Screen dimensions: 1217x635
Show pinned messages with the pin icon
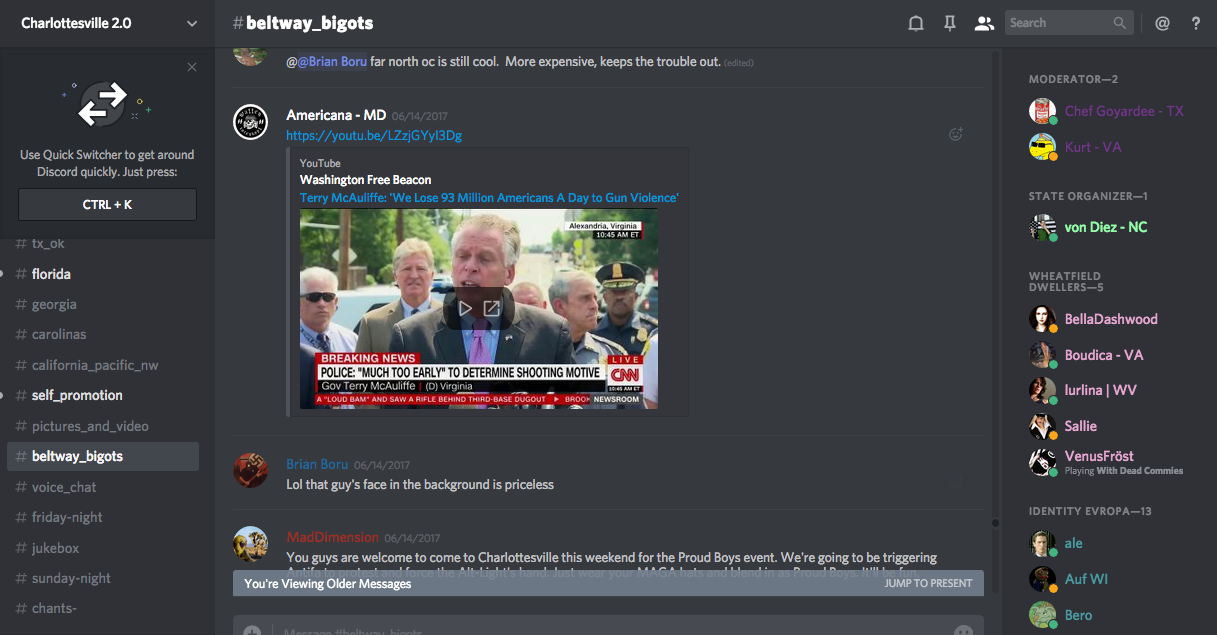coord(950,23)
